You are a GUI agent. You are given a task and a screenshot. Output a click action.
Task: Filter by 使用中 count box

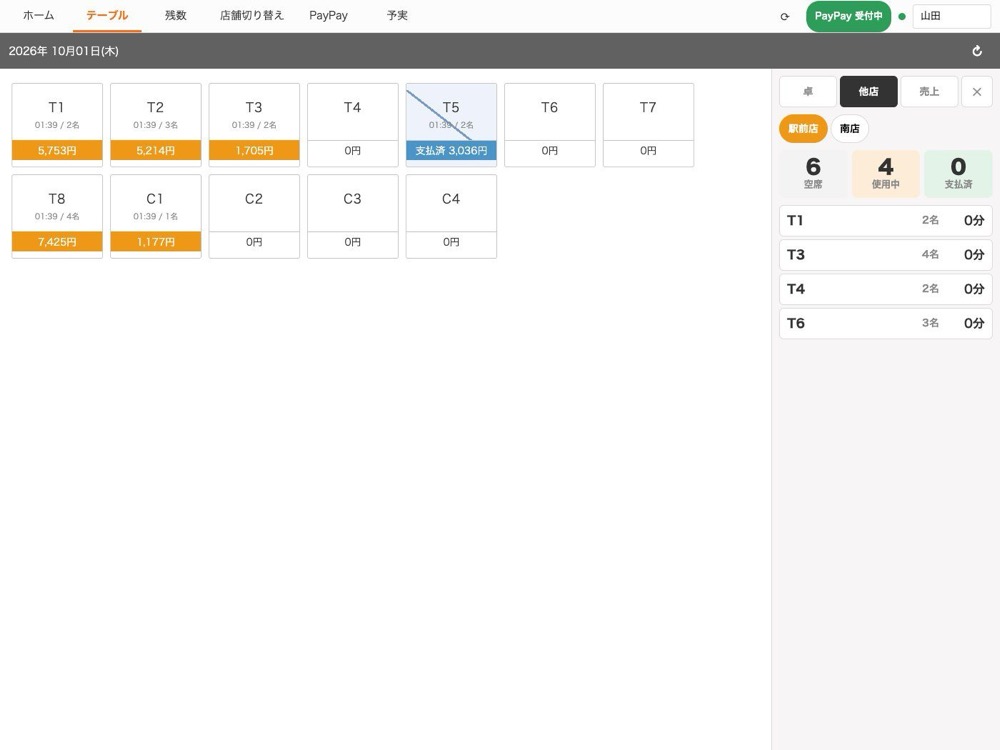click(x=885, y=173)
